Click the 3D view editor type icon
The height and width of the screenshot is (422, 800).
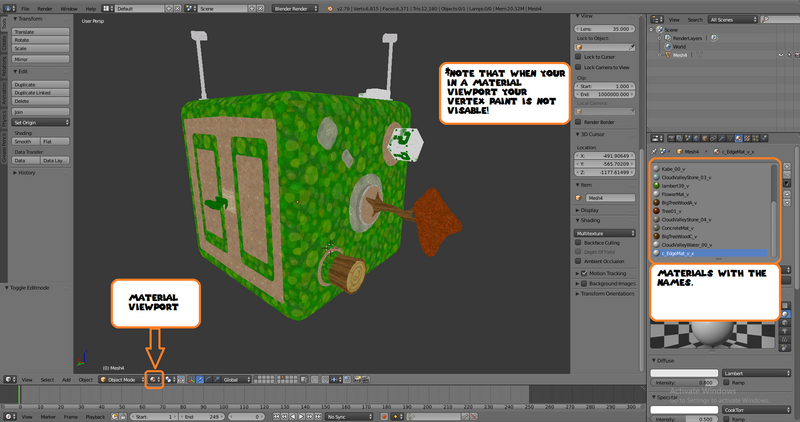pyautogui.click(x=10, y=380)
